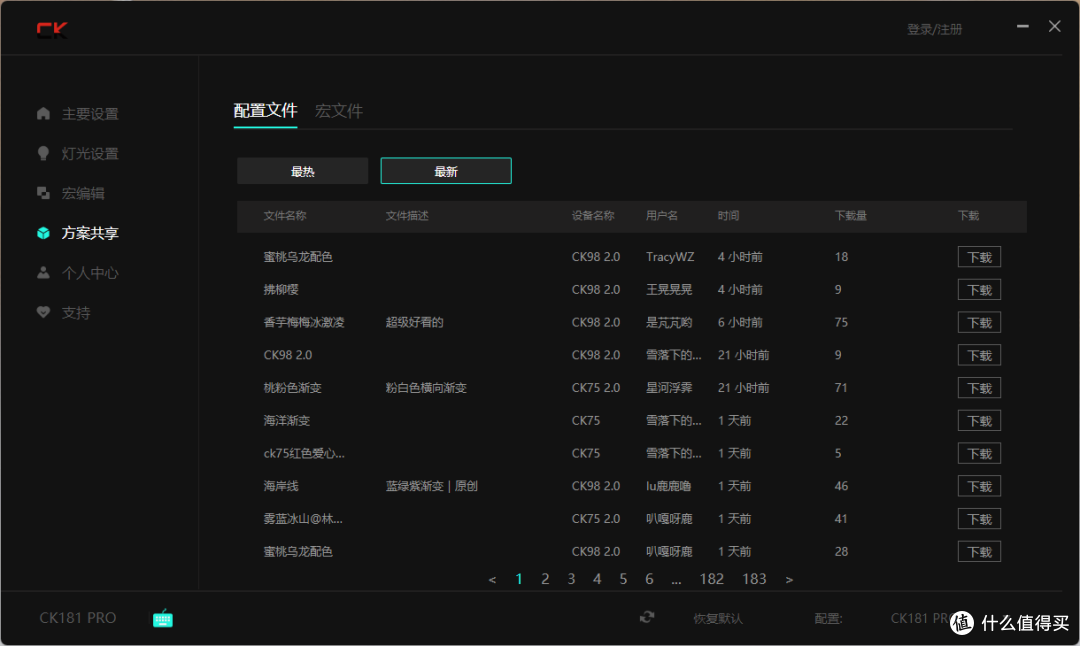Select page 1 in pagination
This screenshot has width=1080, height=646.
coord(519,579)
